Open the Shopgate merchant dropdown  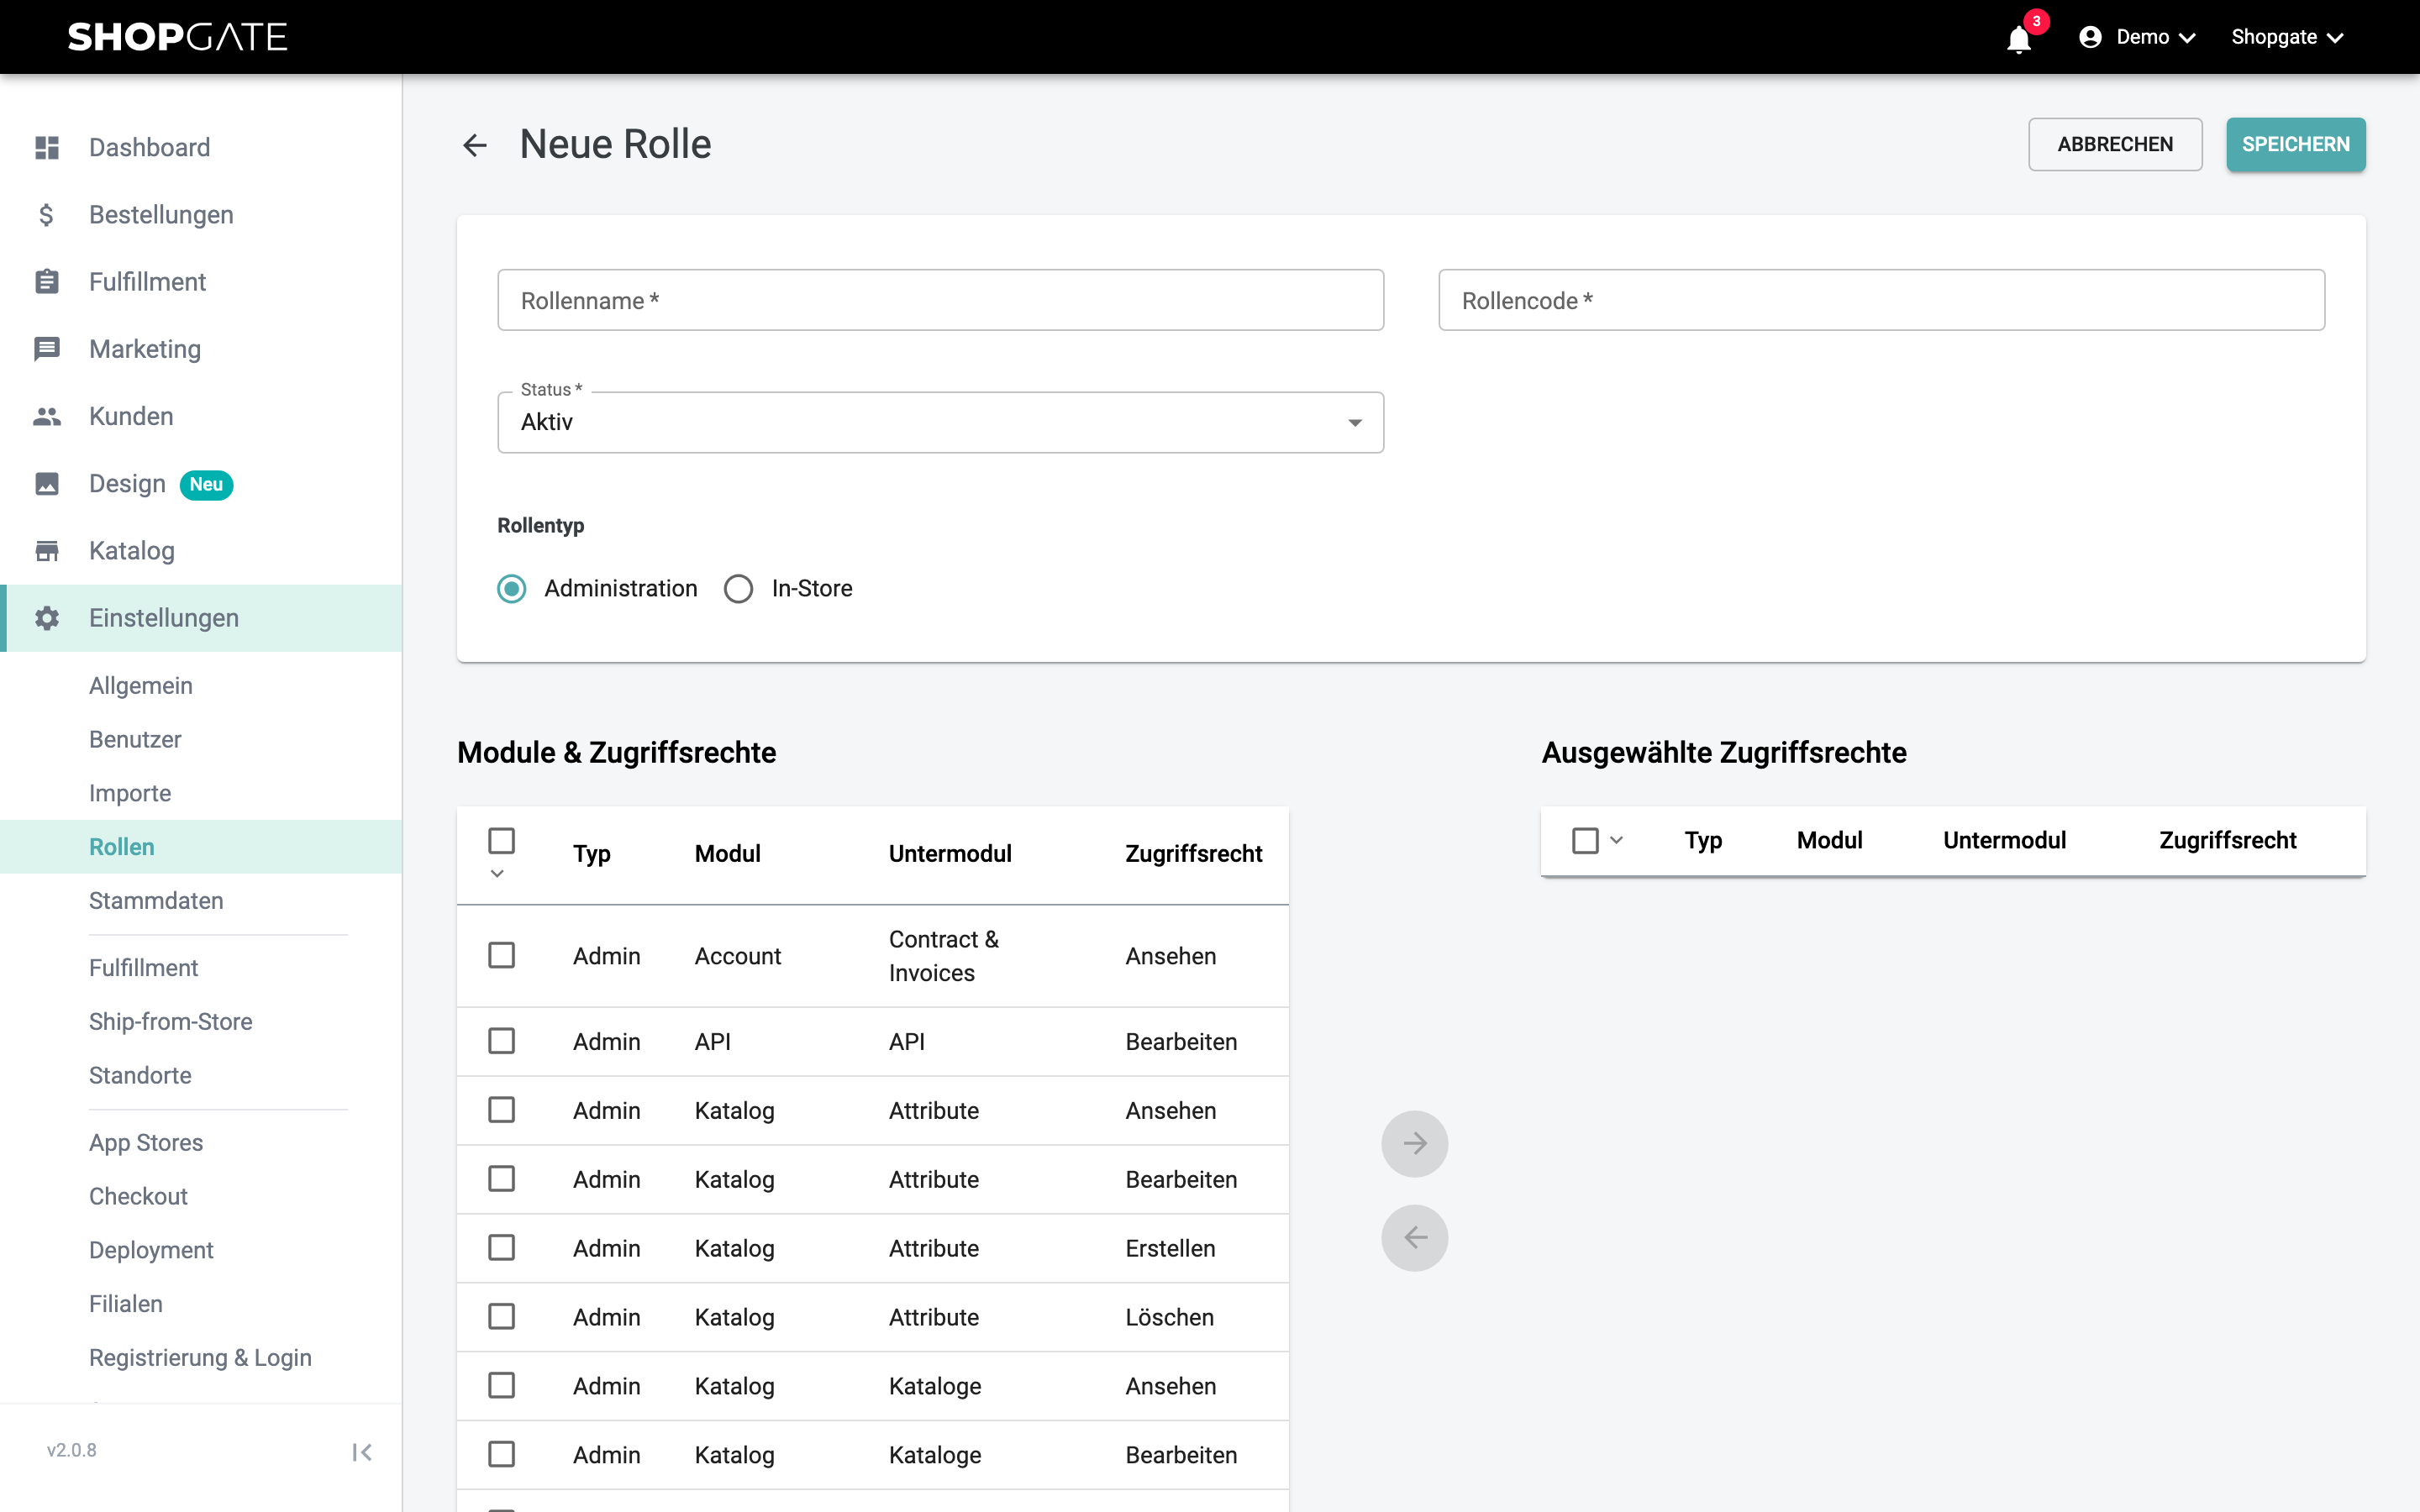tap(2287, 37)
